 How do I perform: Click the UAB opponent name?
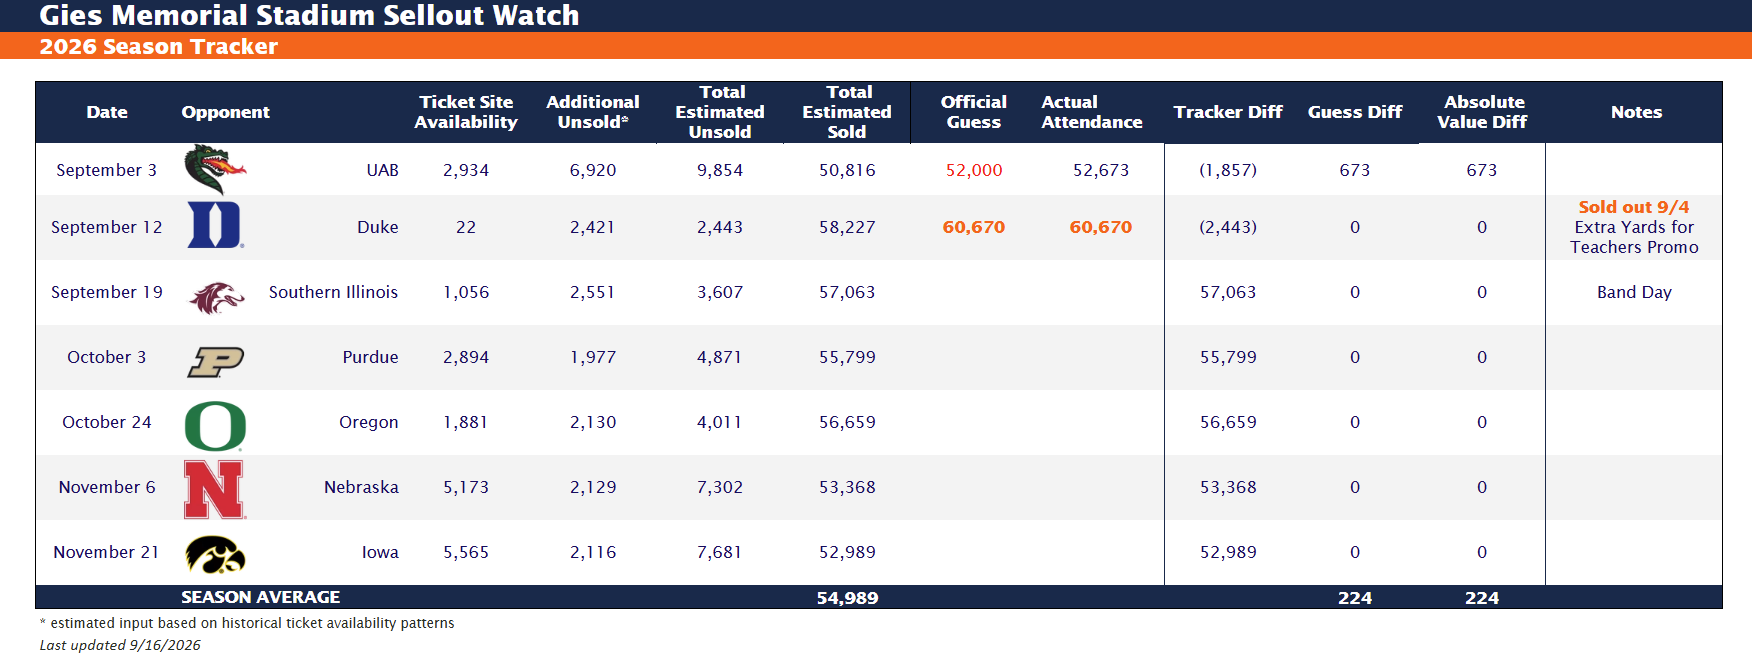click(x=382, y=170)
